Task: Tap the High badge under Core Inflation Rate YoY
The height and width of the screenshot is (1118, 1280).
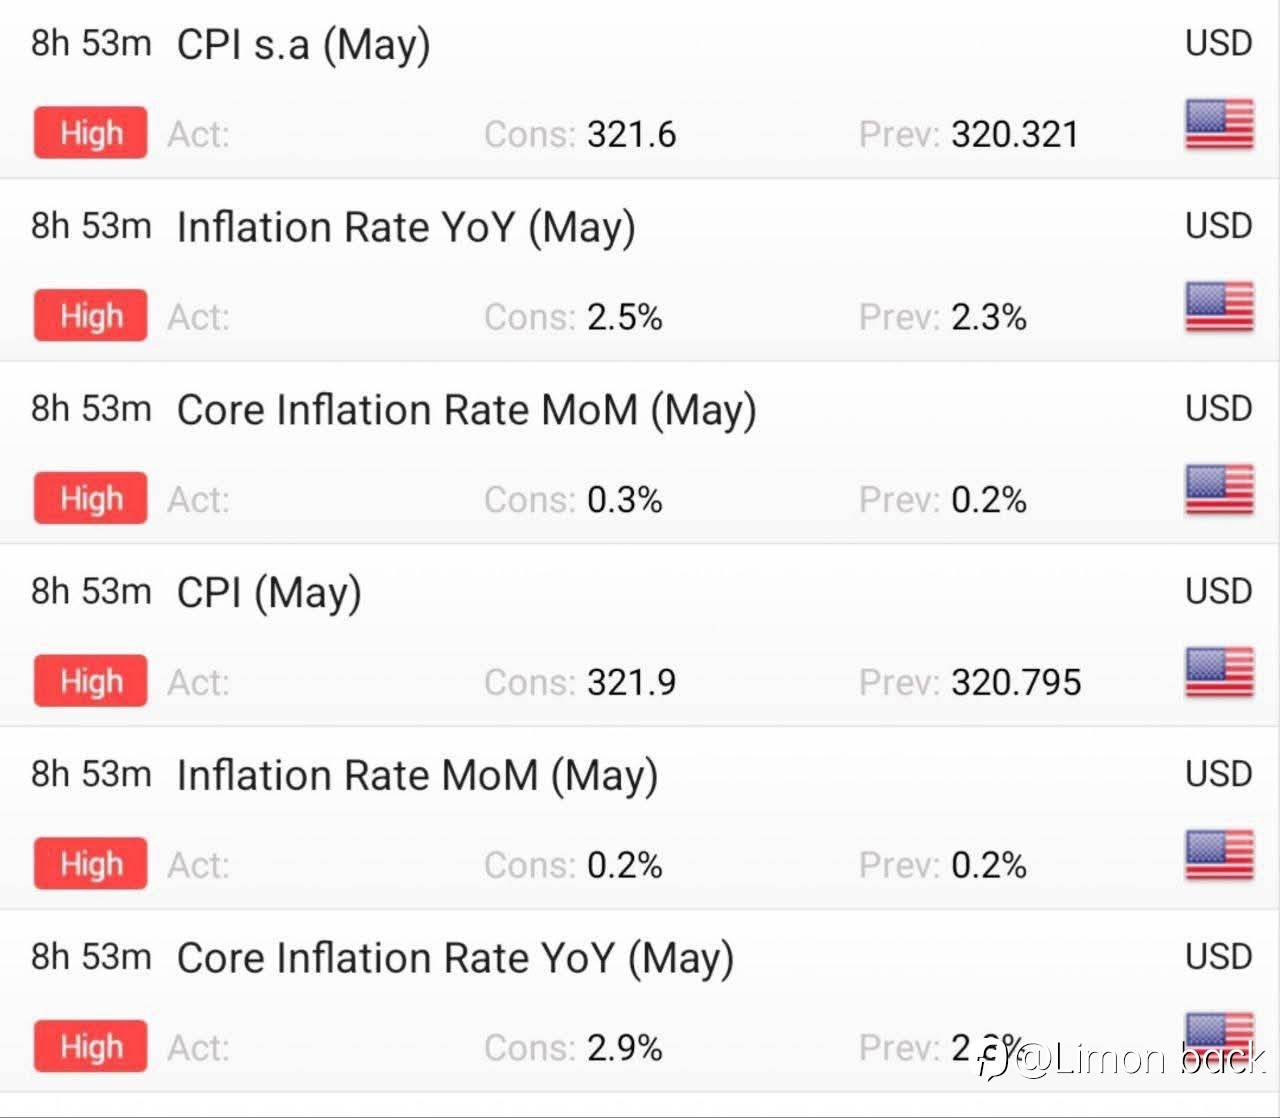Action: click(90, 1046)
